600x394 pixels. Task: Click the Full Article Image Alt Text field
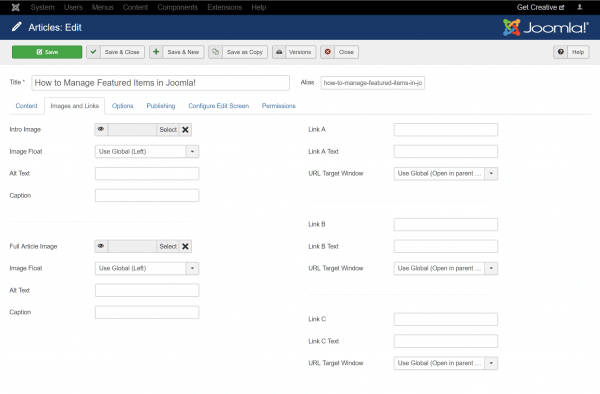point(147,290)
